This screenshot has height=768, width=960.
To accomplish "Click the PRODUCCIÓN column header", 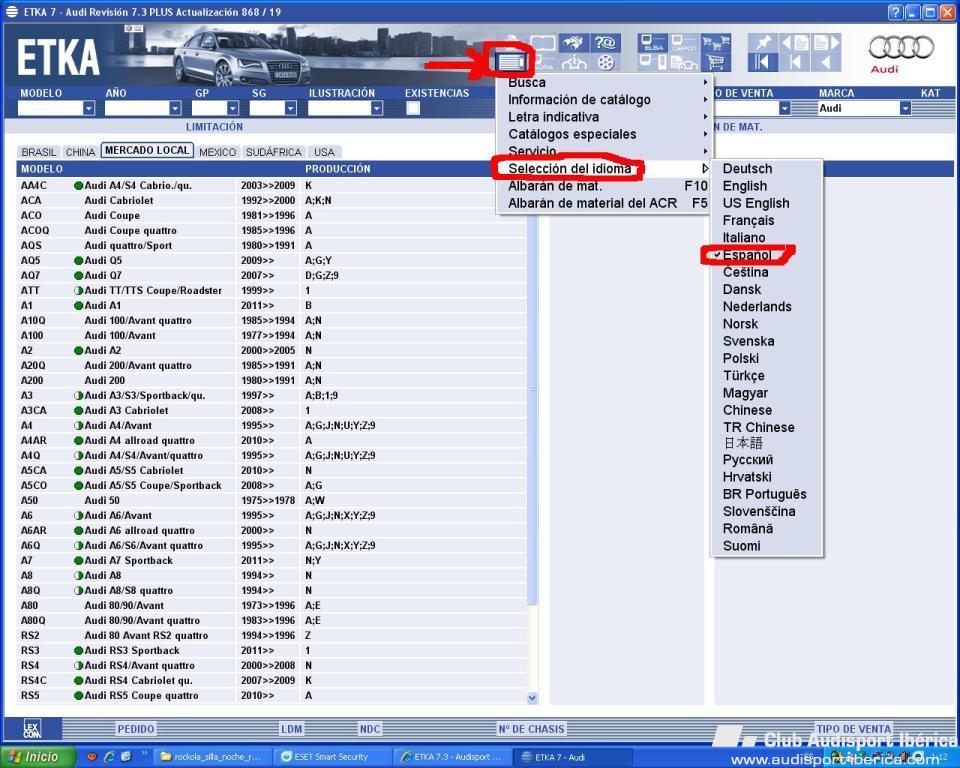I will [338, 169].
